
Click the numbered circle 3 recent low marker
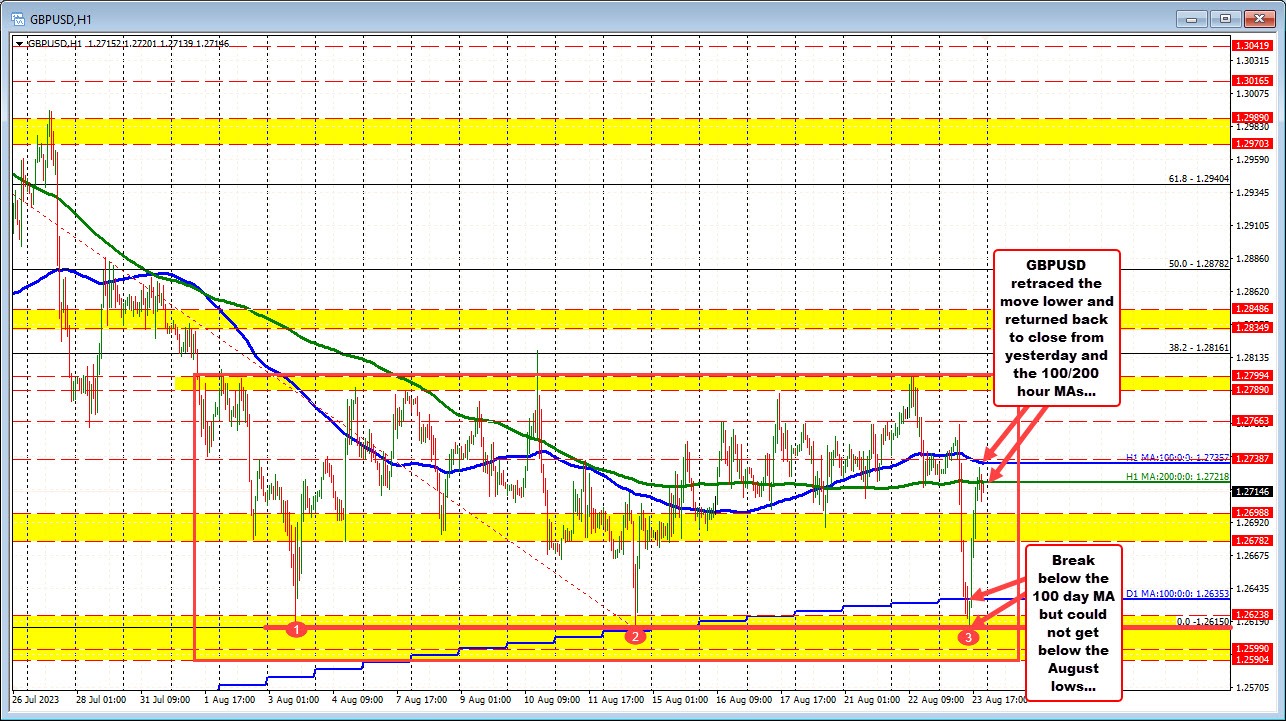pyautogui.click(x=967, y=635)
